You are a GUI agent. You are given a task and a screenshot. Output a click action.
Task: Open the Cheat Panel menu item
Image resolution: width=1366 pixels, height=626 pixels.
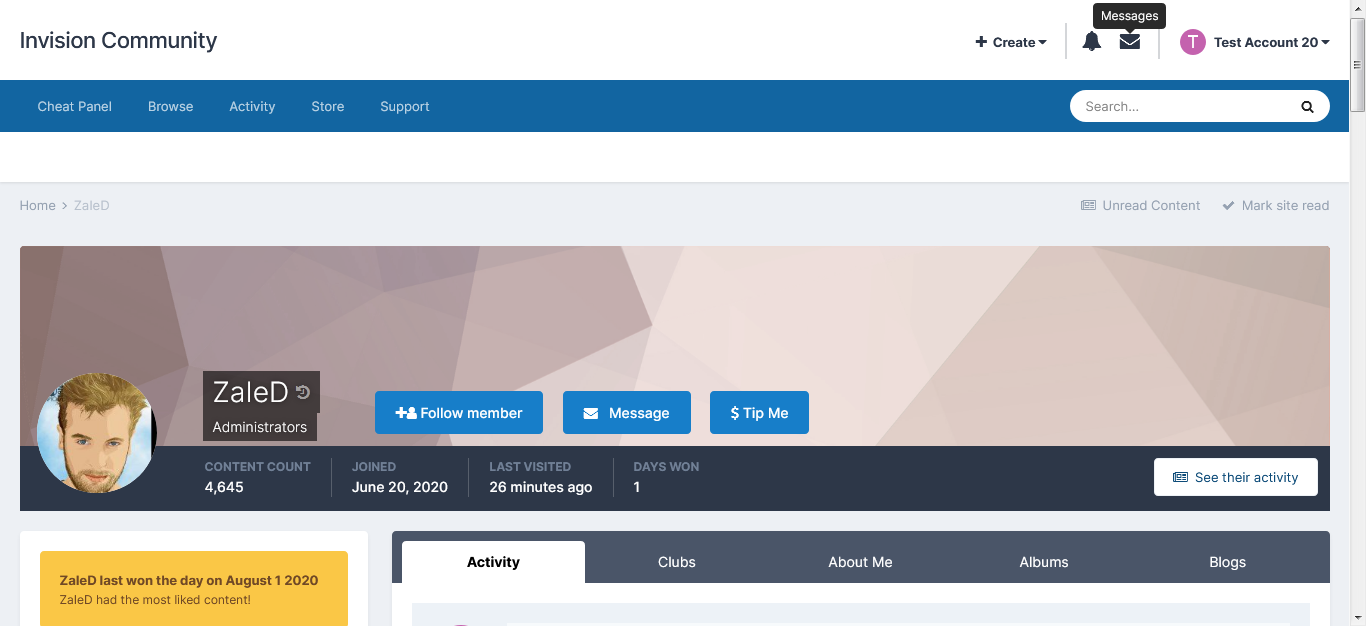coord(75,106)
